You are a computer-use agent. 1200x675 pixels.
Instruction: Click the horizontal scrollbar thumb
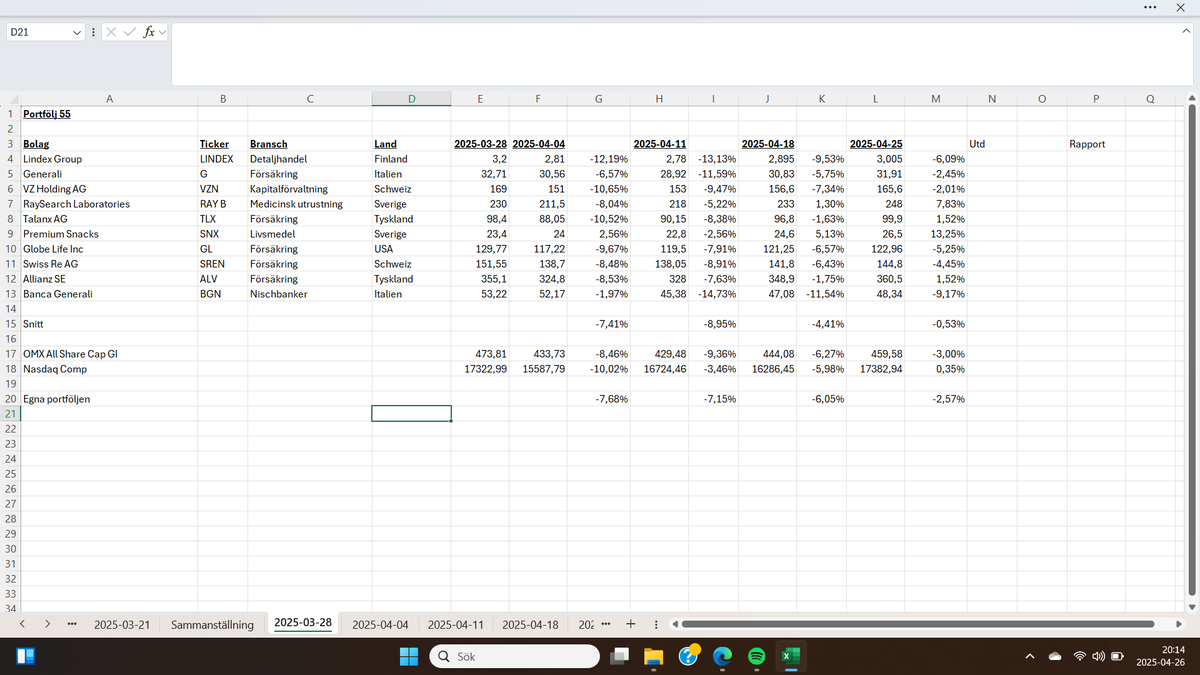(918, 624)
